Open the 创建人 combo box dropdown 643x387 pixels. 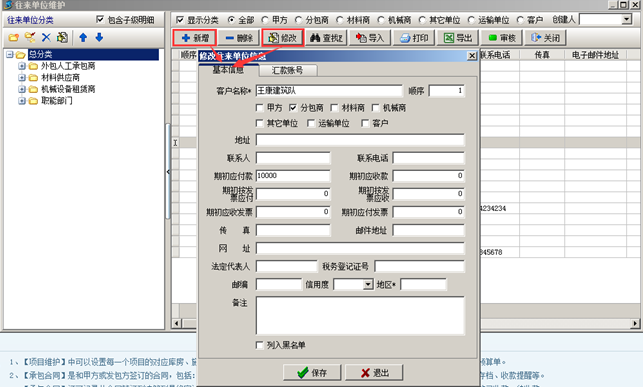[x=626, y=19]
